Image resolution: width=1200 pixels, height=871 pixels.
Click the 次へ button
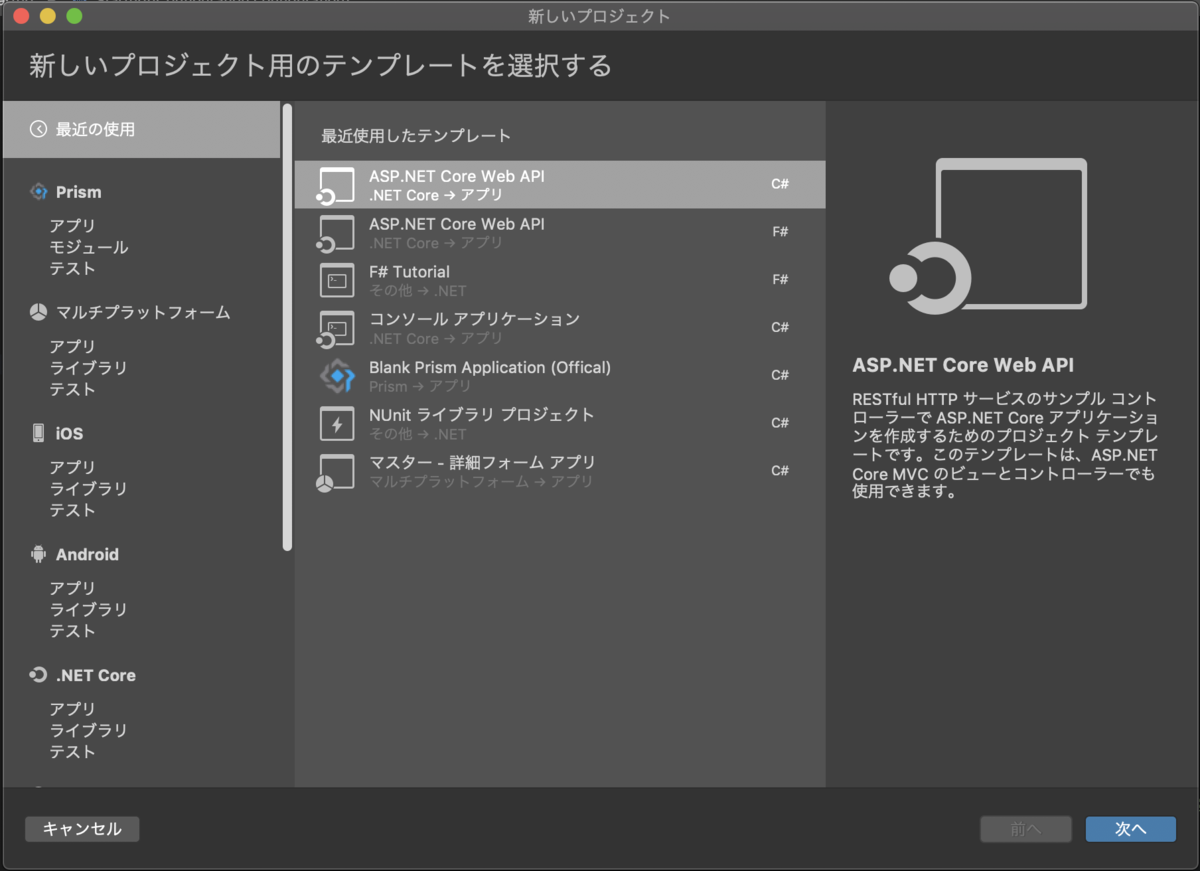pyautogui.click(x=1131, y=829)
